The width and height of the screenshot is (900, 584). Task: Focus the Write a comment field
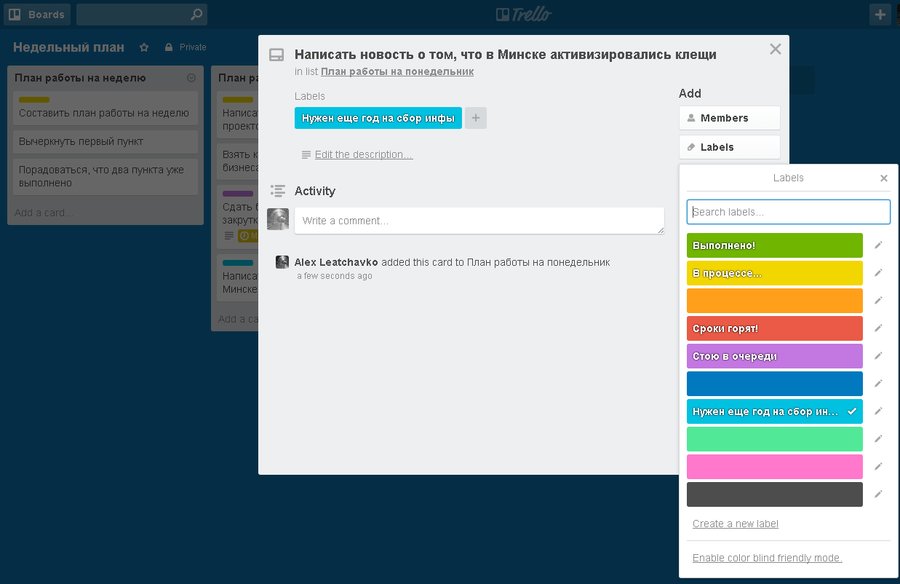(x=479, y=221)
